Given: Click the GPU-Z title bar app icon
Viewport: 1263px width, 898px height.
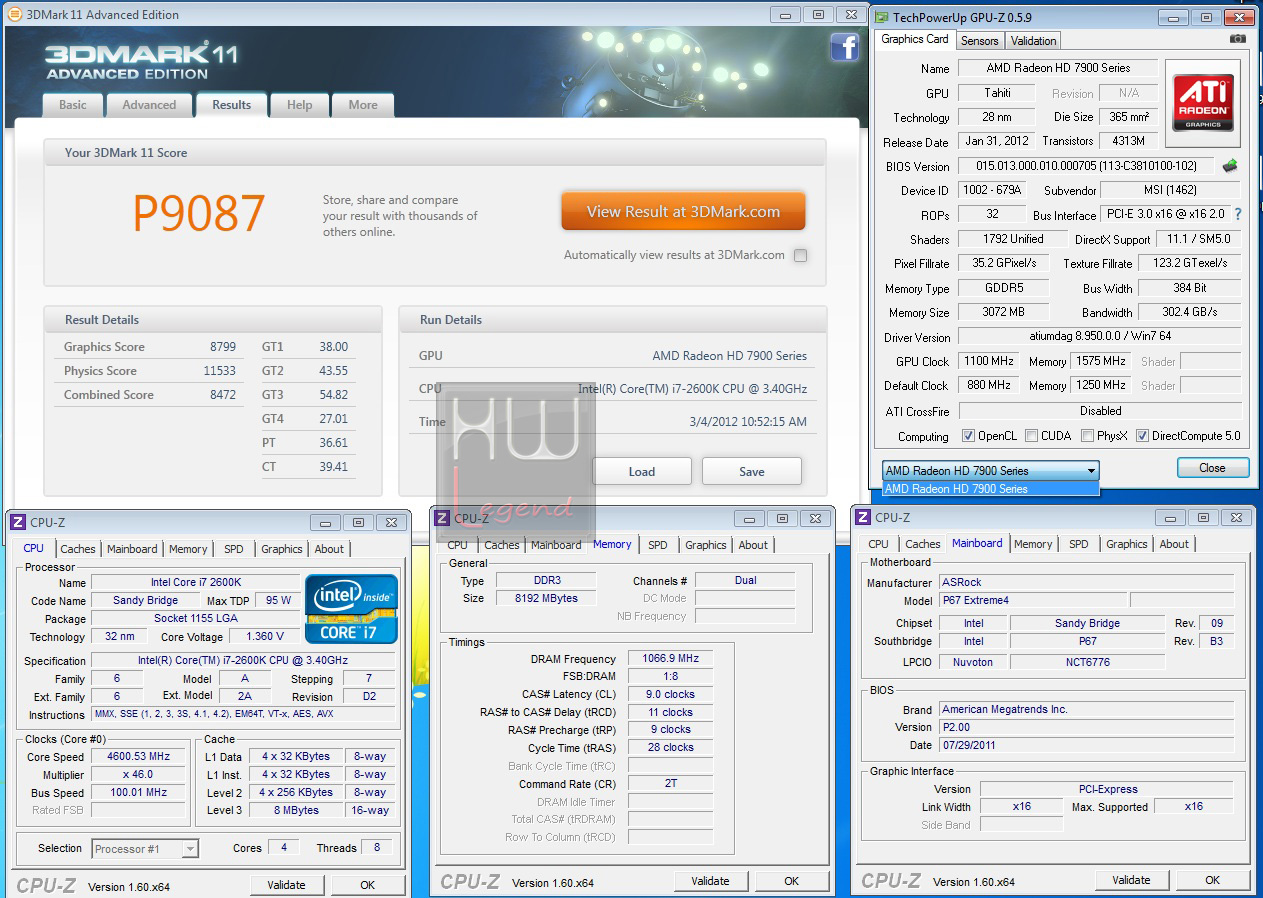Looking at the screenshot, I should (881, 18).
